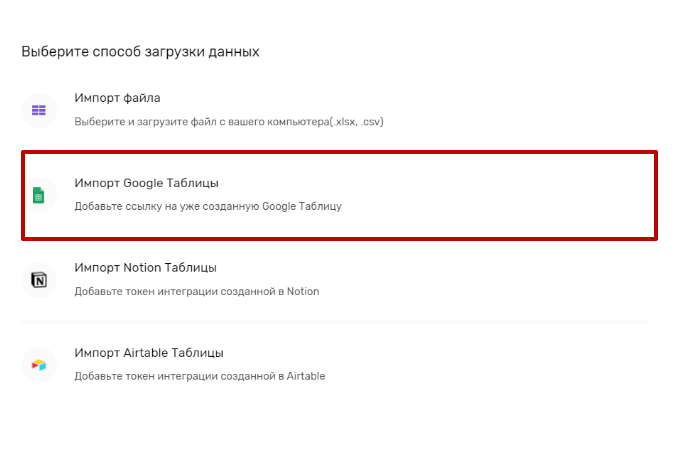Click the black Notion logo icon
Screen dimensions: 678x467
[39, 280]
